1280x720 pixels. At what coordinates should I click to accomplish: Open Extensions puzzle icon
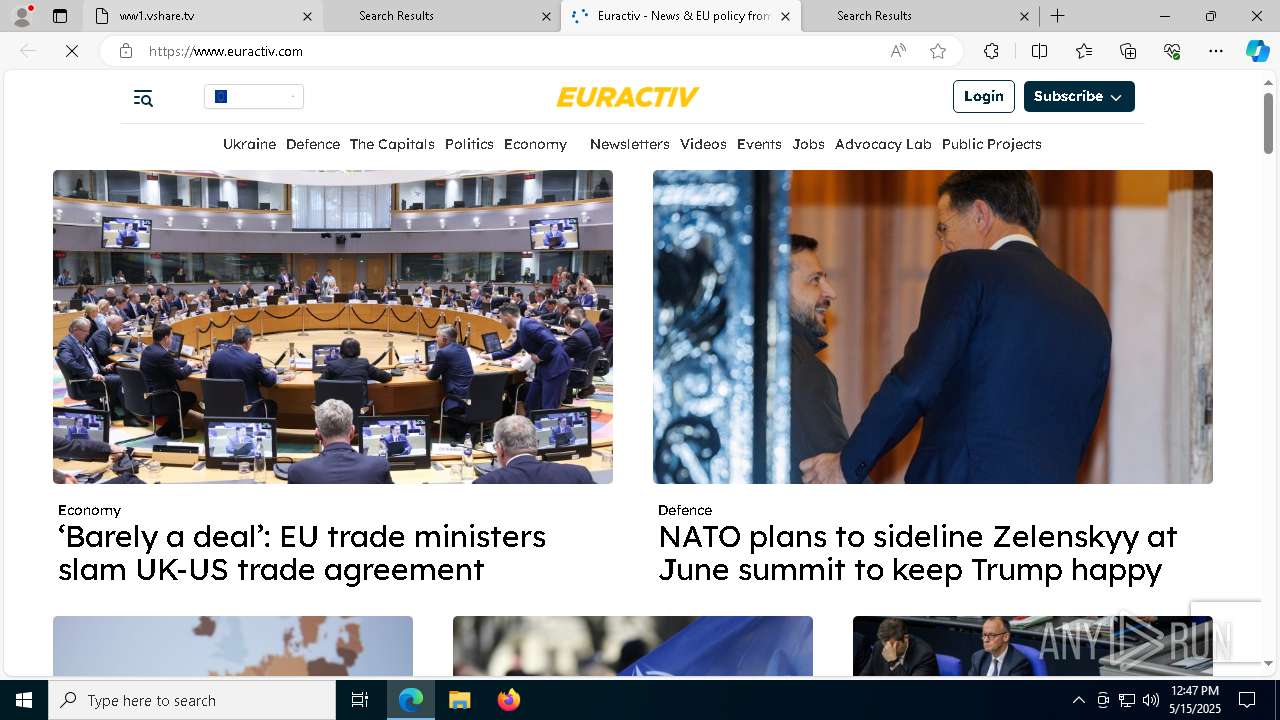991,51
